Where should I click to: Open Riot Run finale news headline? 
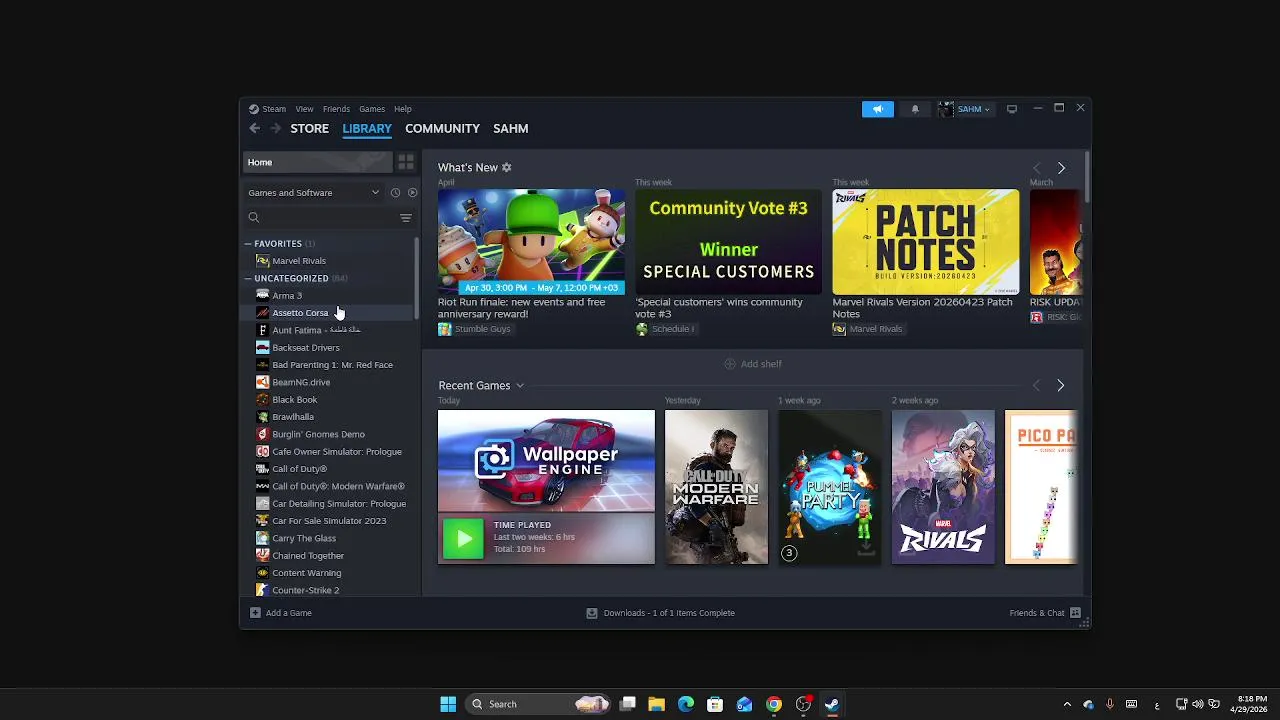tap(521, 308)
